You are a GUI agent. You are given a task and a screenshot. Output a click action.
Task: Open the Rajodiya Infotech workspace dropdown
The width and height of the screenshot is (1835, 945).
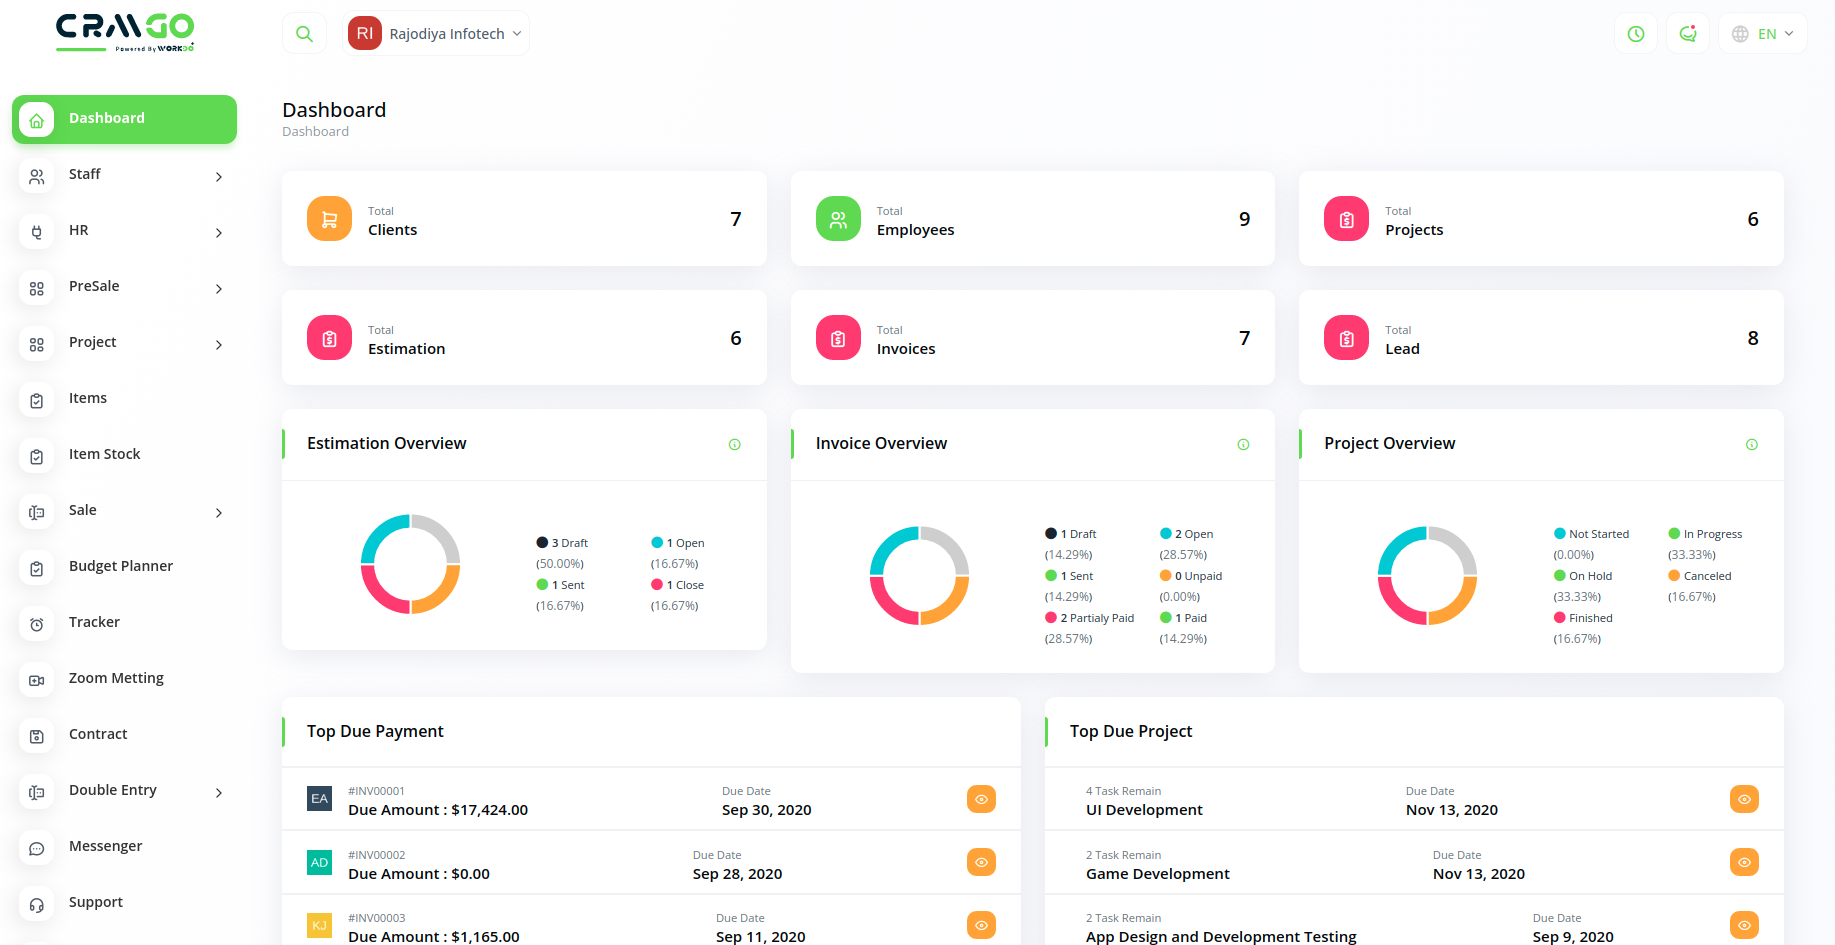pos(436,34)
